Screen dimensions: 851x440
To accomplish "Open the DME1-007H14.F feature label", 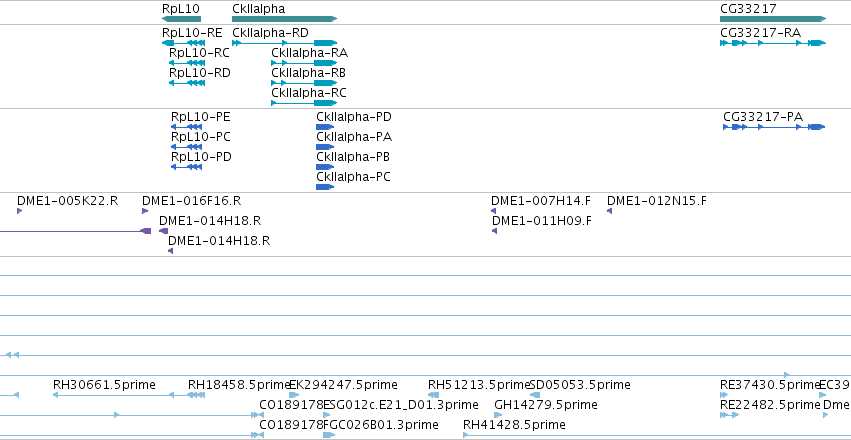I will [x=541, y=201].
